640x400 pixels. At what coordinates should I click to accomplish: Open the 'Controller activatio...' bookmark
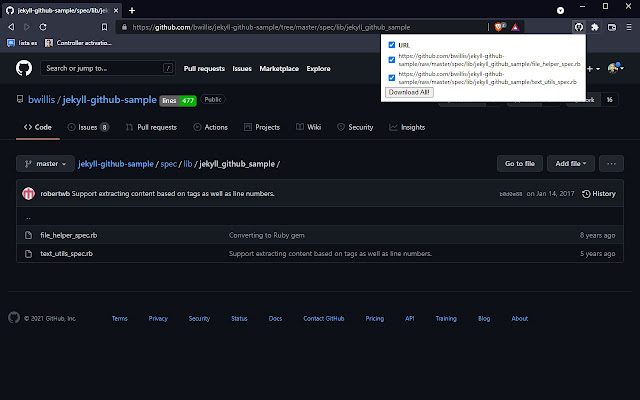78,43
